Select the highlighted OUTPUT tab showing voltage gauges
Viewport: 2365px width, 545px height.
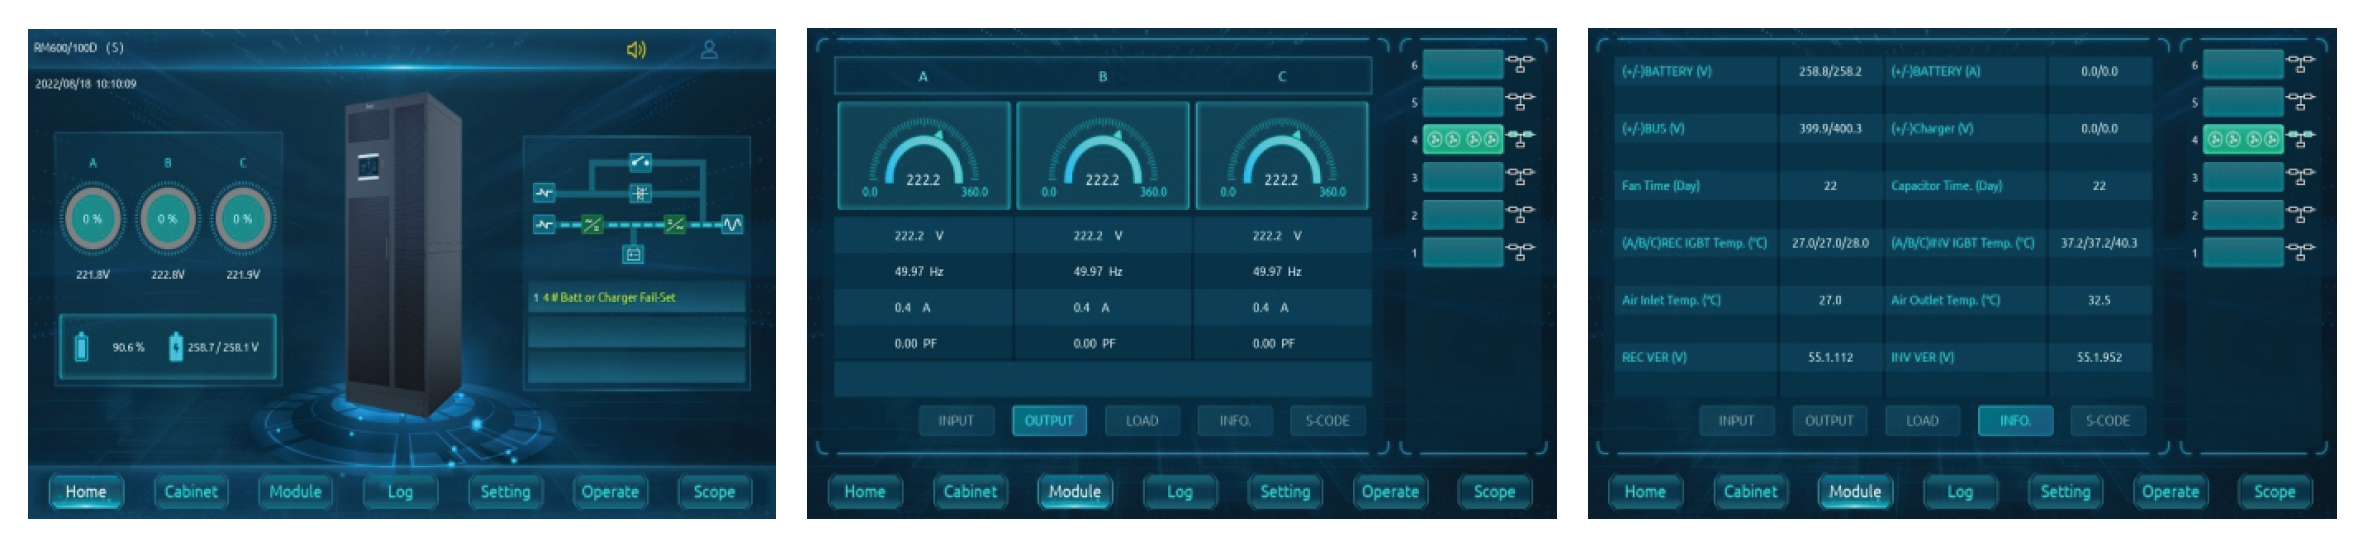(1049, 421)
